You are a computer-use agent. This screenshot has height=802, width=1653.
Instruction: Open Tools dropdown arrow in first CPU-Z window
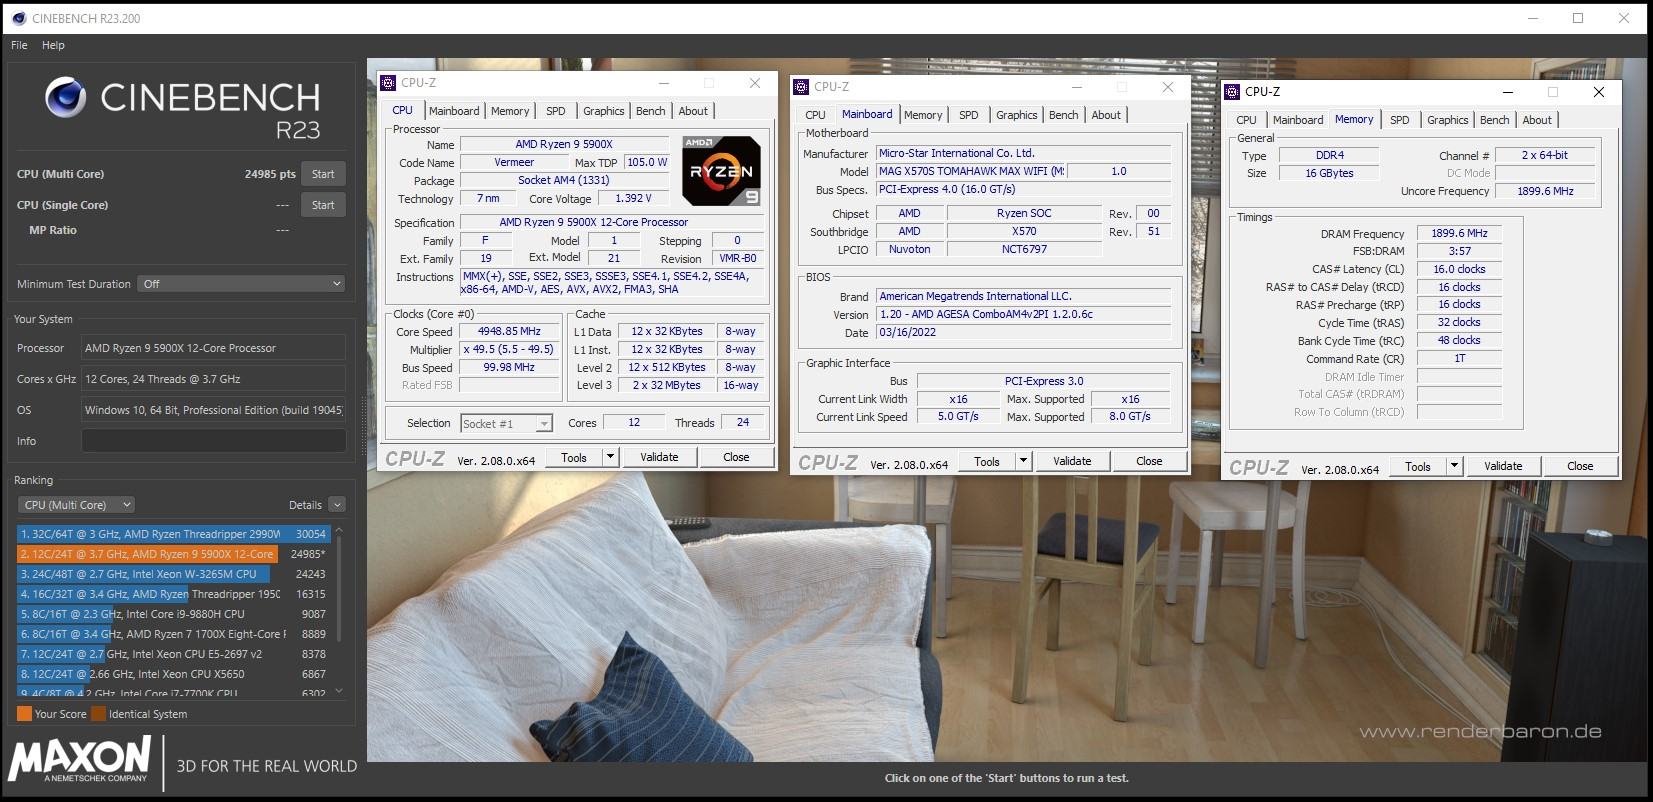pyautogui.click(x=610, y=457)
